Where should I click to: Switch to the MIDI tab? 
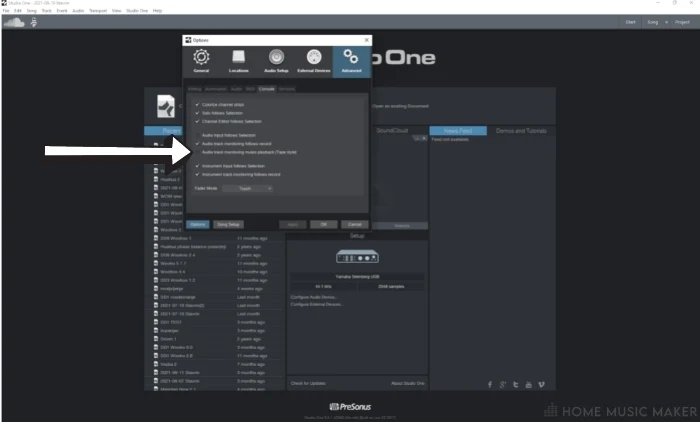coord(250,89)
